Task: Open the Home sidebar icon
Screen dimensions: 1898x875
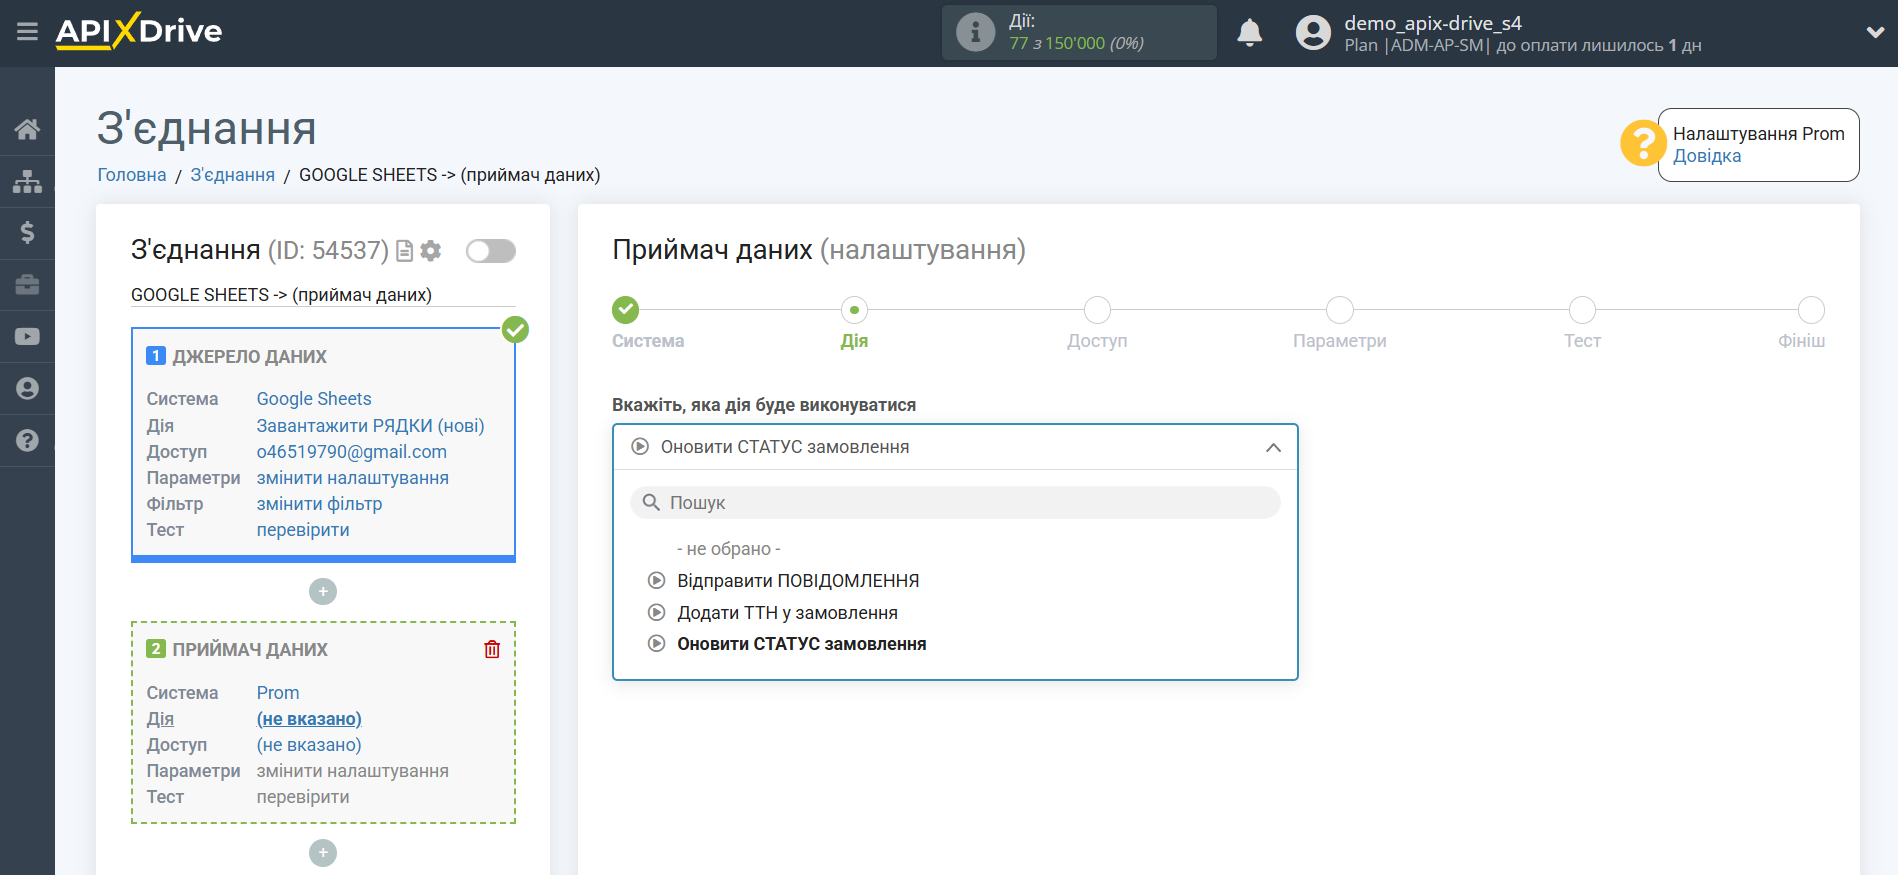Action: (27, 129)
